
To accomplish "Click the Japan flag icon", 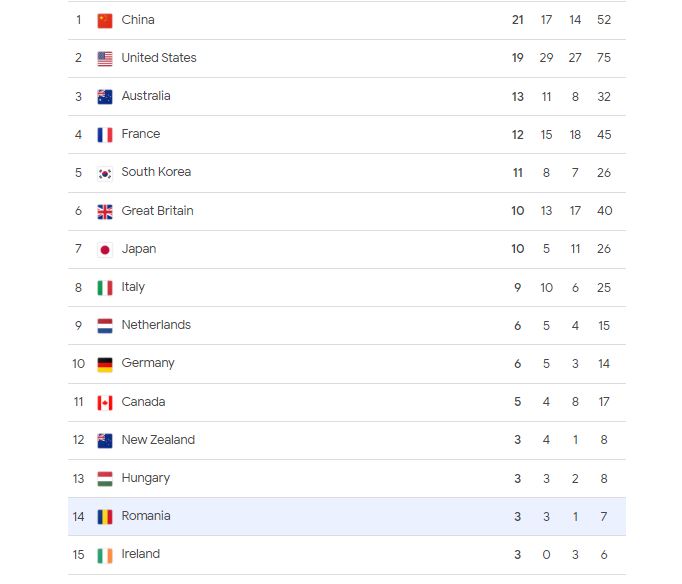I will 105,249.
